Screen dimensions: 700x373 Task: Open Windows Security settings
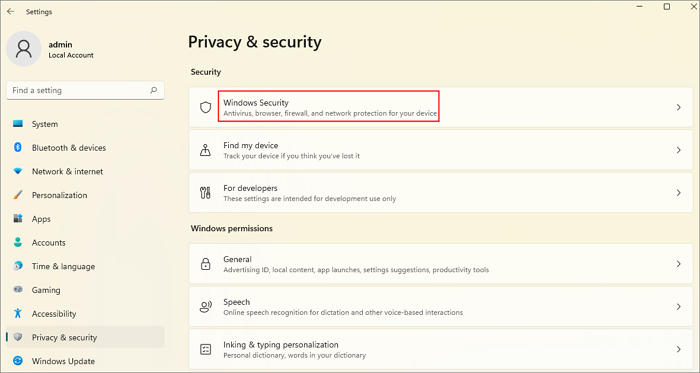point(441,107)
